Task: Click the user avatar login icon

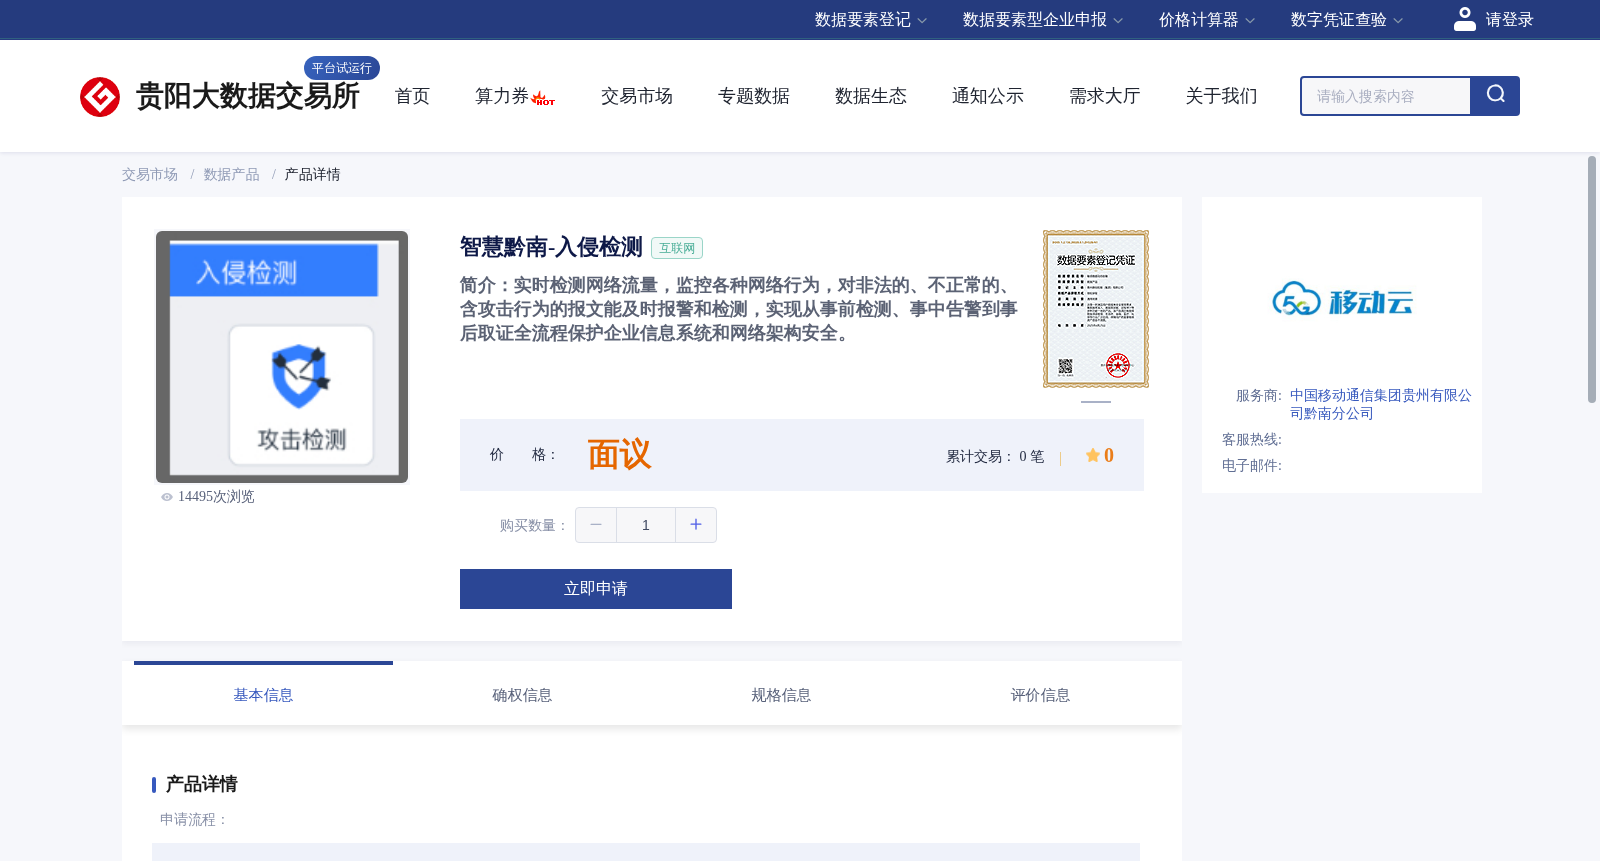Action: 1465,19
